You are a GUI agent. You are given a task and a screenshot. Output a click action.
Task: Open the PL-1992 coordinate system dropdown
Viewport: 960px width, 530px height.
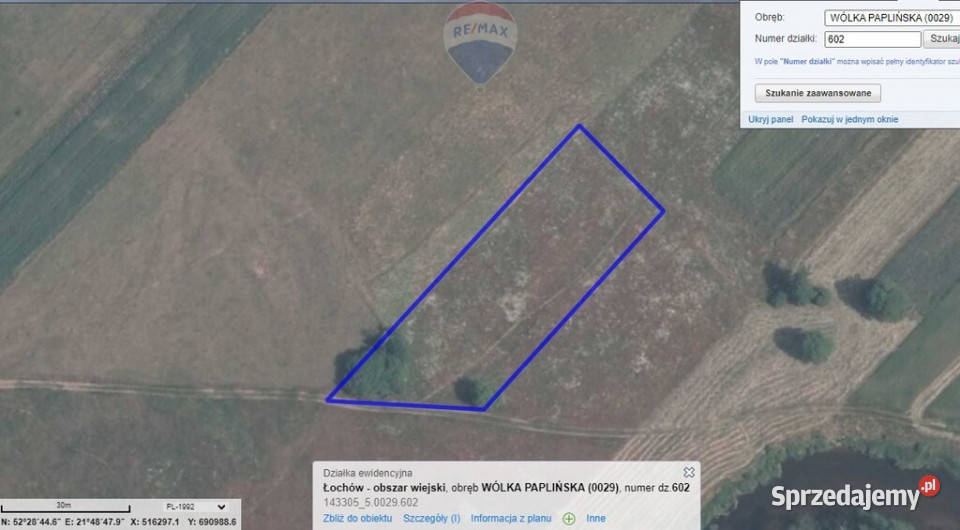pos(195,507)
